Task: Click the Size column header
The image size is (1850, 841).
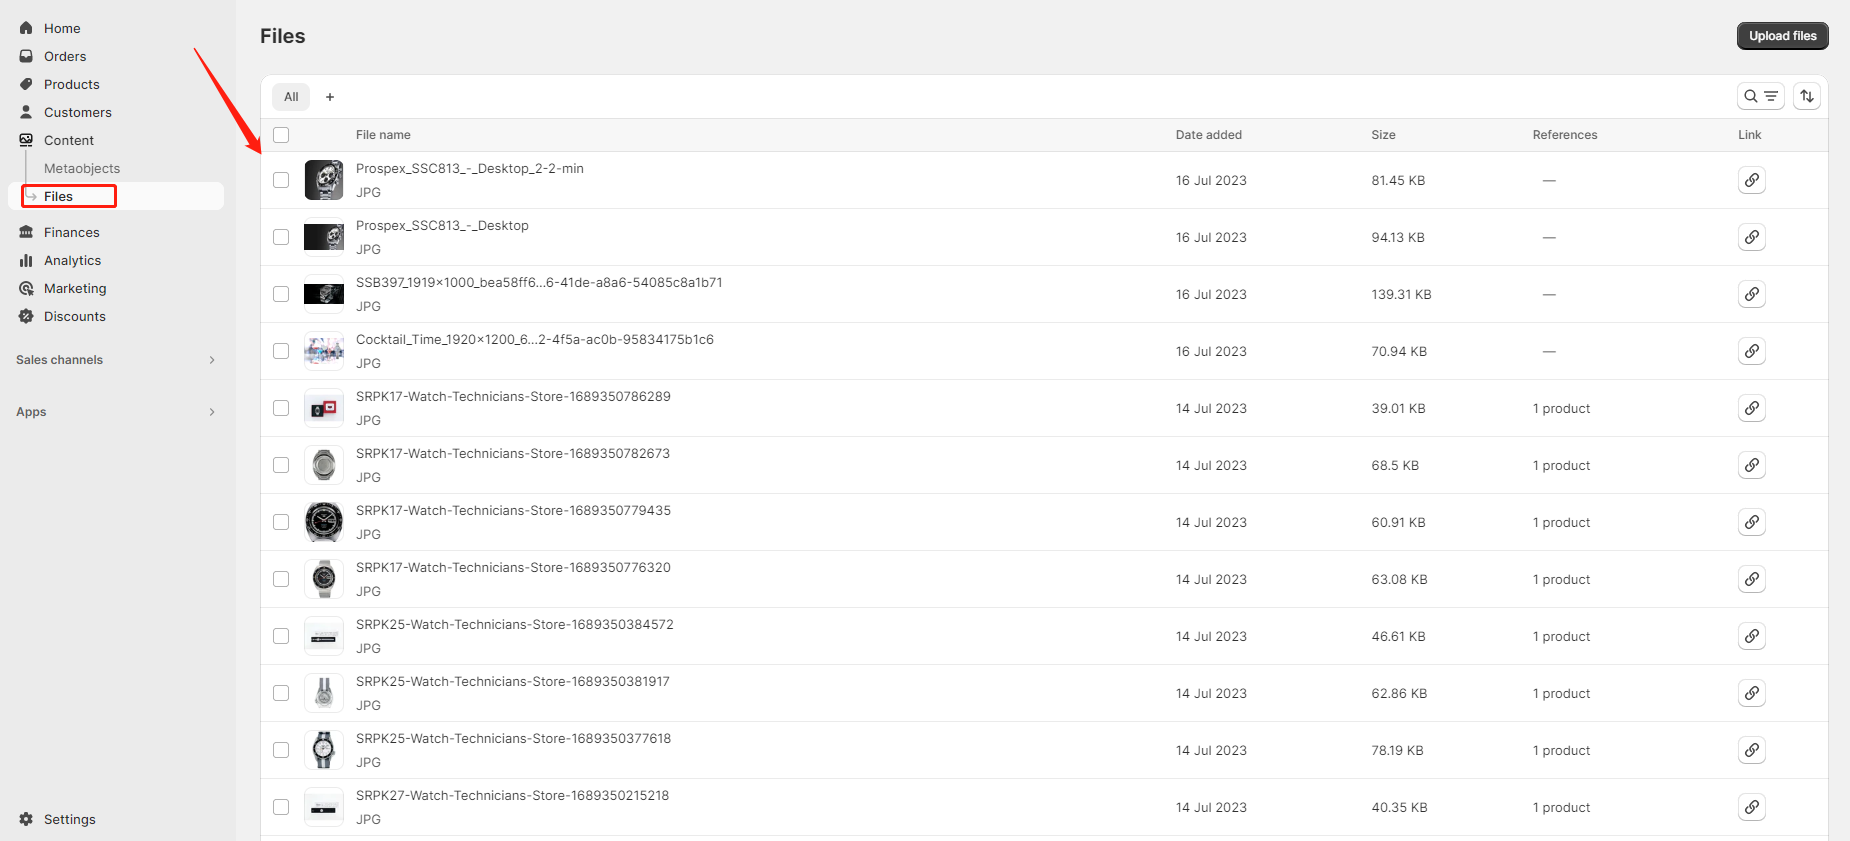Action: pos(1383,135)
